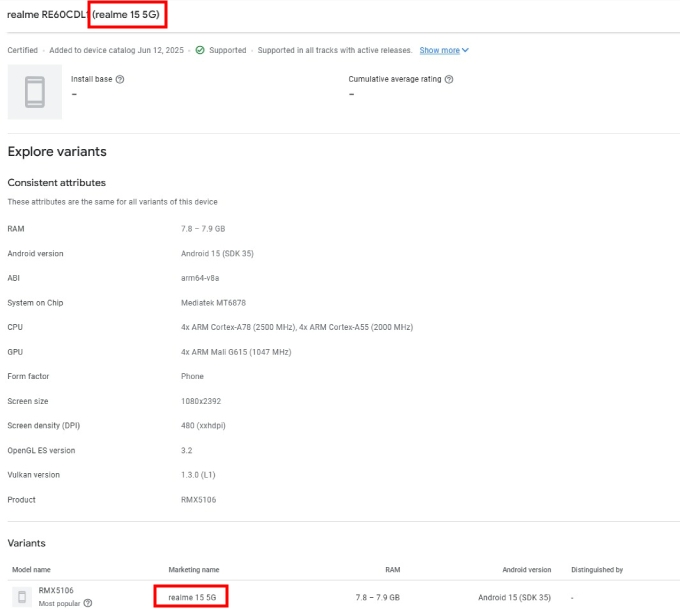Click Android 15 (SDK 35) in Consistent attributes
680x615 pixels.
click(x=217, y=253)
